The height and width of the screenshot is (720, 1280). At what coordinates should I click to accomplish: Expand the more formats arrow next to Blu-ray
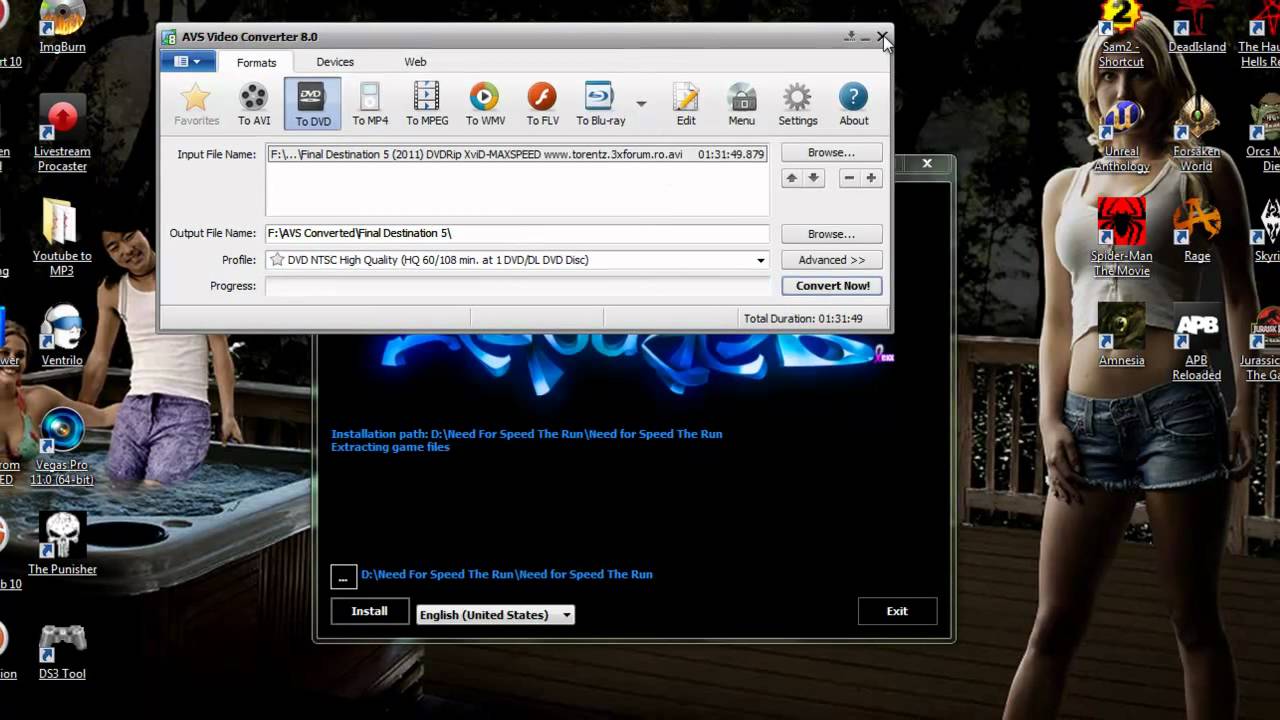641,103
